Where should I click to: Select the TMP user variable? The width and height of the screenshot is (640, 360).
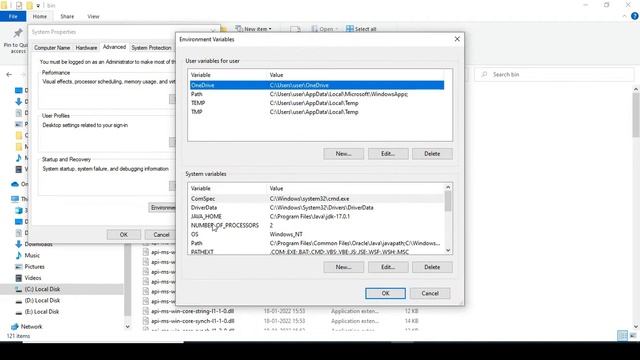(317, 112)
